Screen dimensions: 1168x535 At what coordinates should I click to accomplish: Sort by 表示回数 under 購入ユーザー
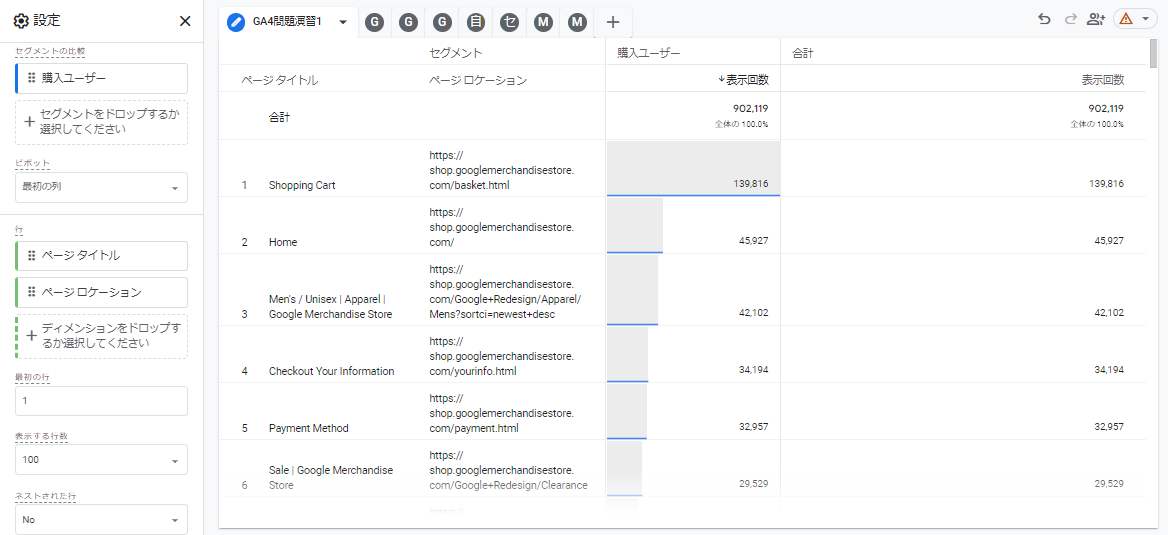click(x=743, y=79)
